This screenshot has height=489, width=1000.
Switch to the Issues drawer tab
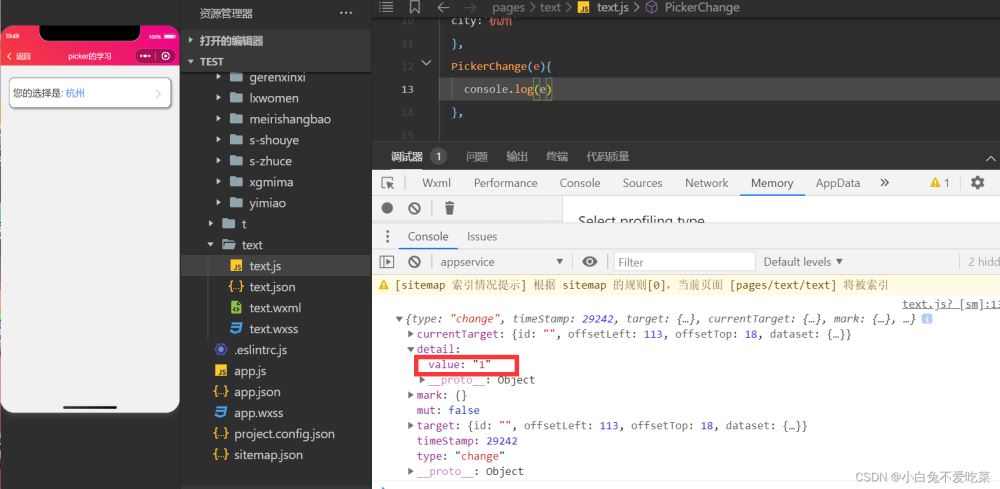(482, 237)
